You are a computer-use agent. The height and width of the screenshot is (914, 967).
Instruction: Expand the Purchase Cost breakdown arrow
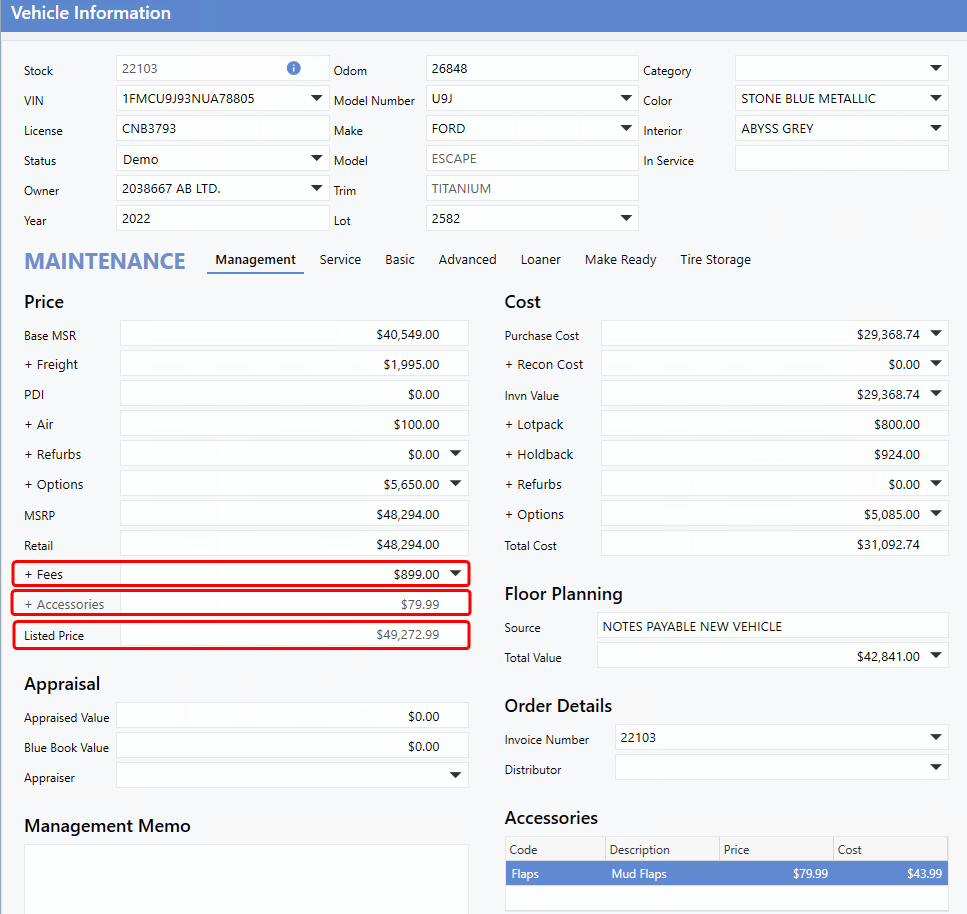936,334
